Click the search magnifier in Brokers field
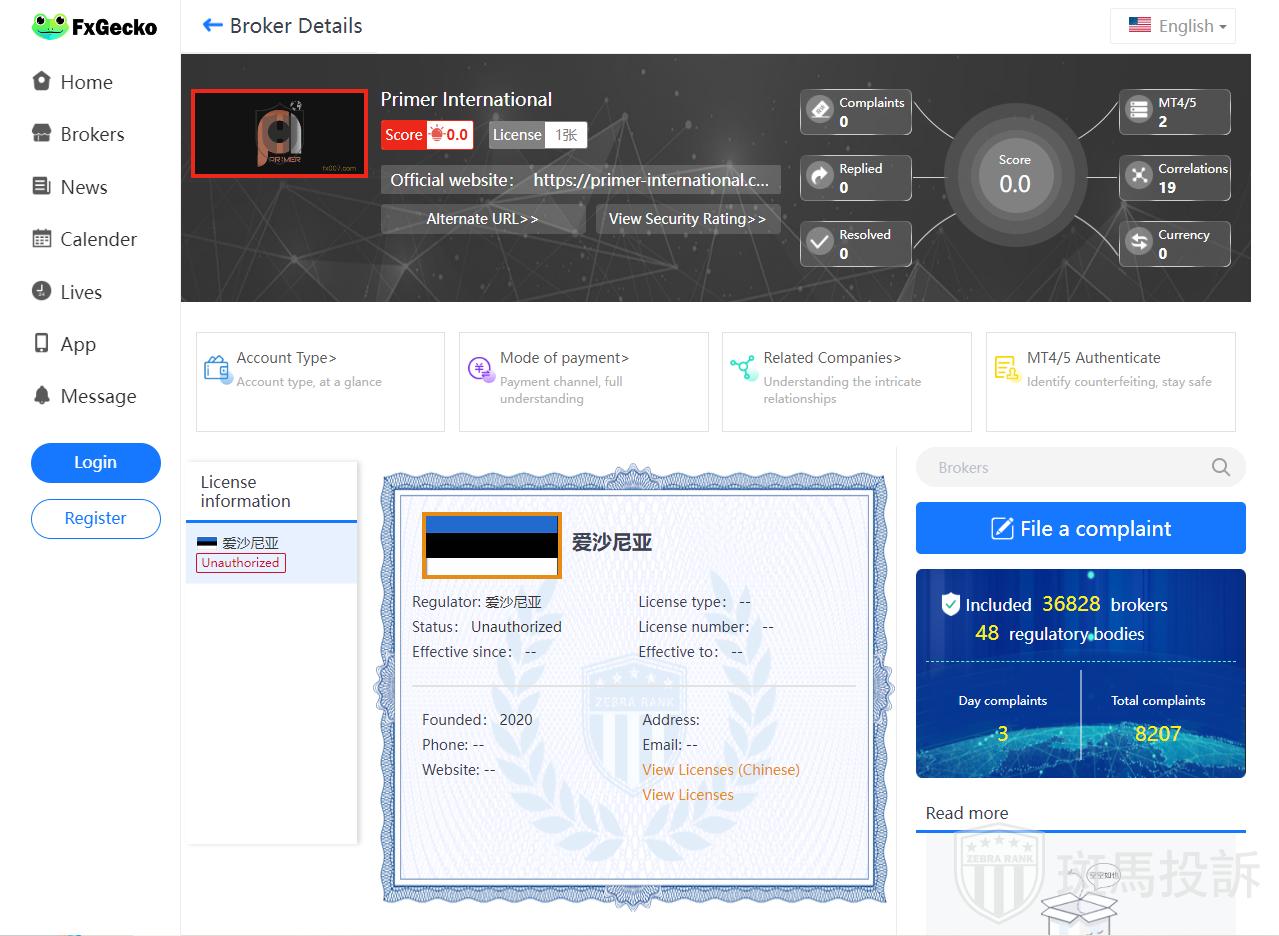 pyautogui.click(x=1220, y=467)
